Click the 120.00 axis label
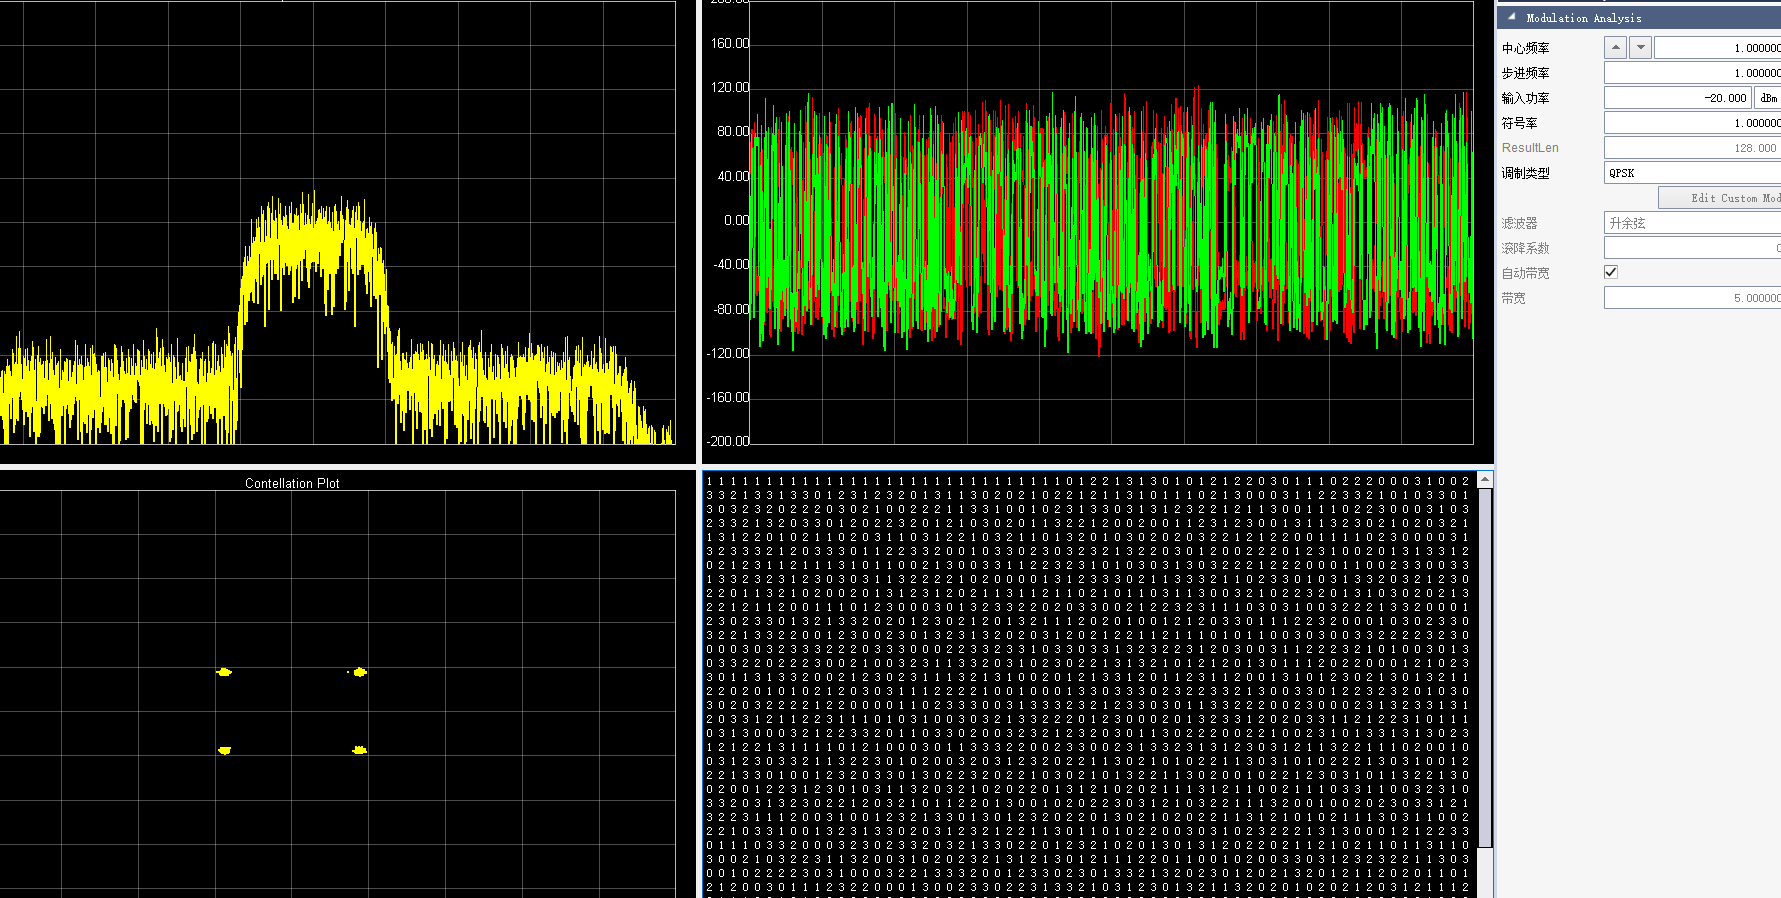This screenshot has width=1781, height=898. (x=730, y=87)
